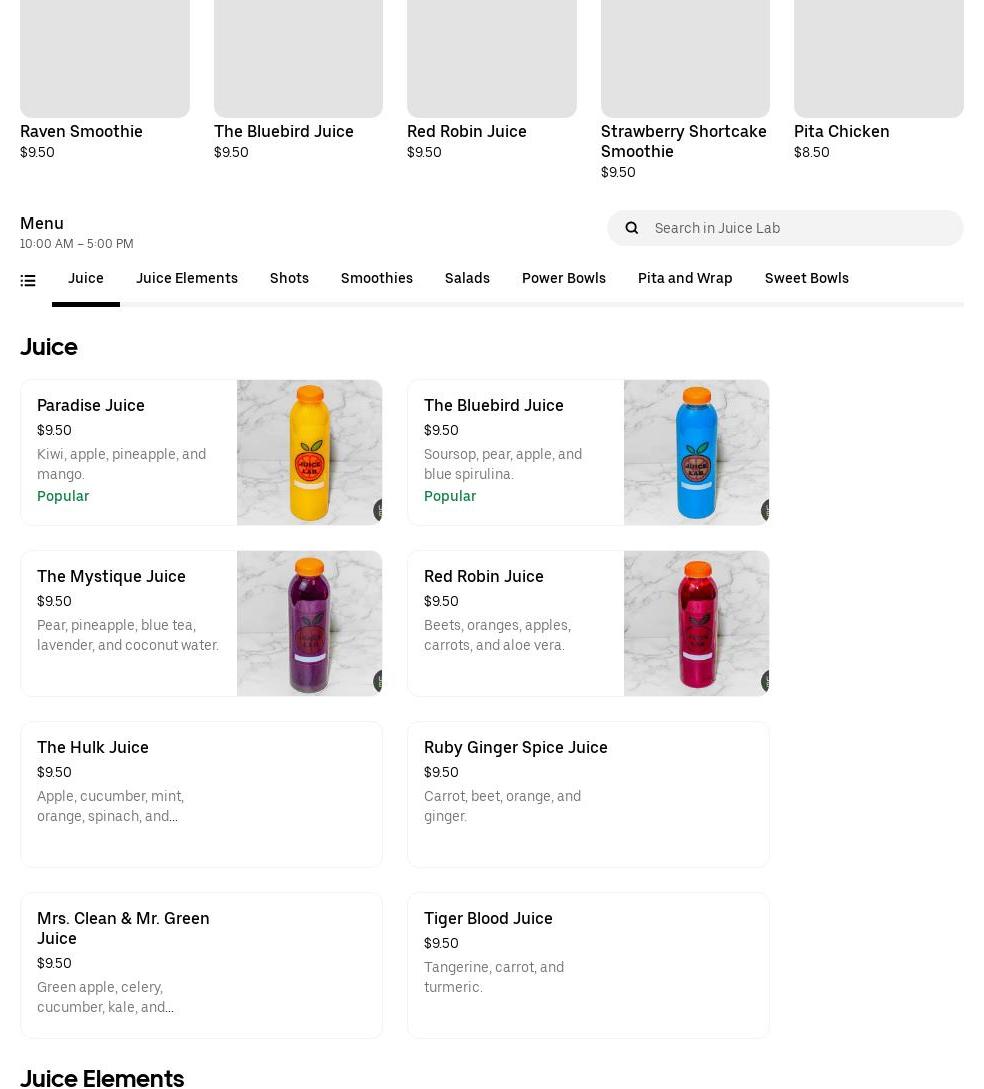Open The Hulk Juice item card
Viewport: 984px width, 1089px height.
pos(201,794)
